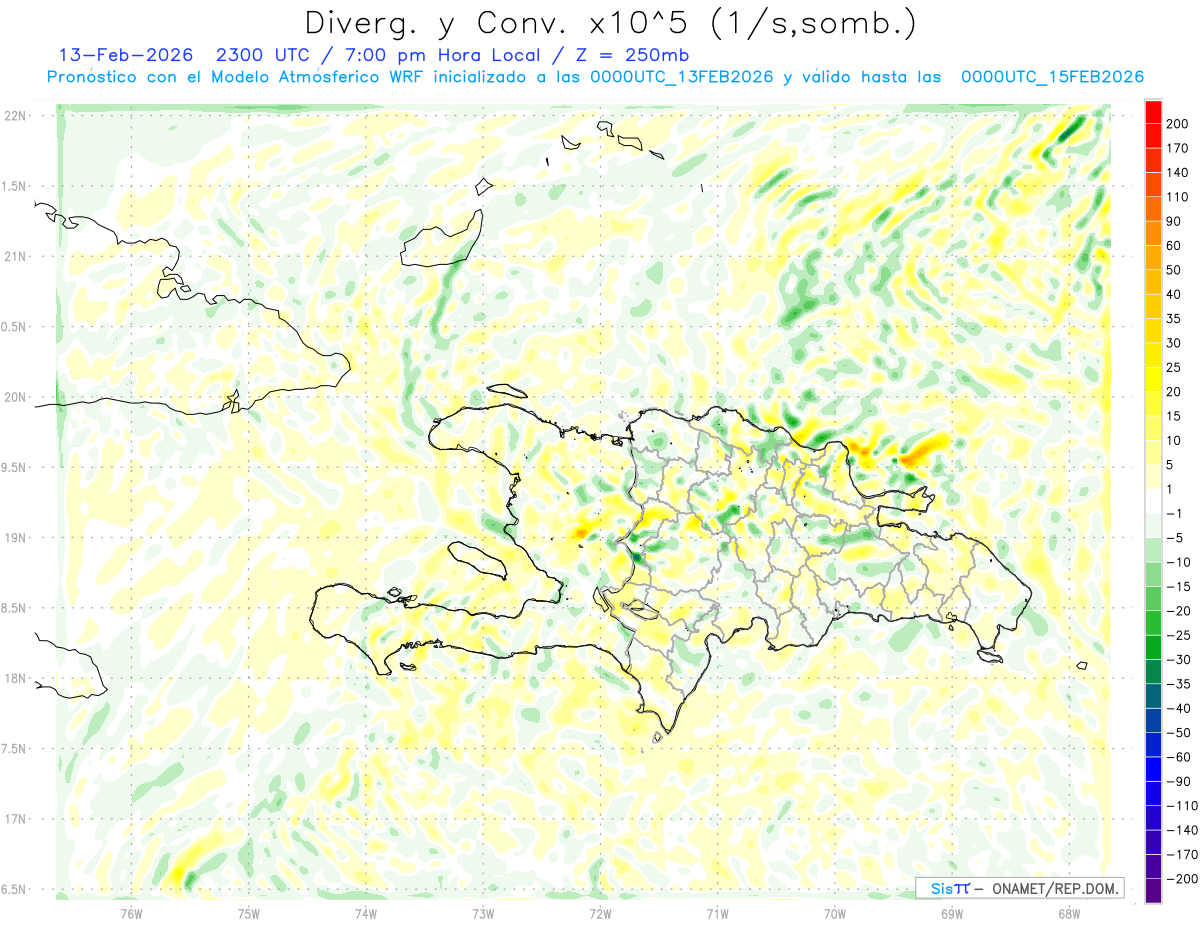Image resolution: width=1200 pixels, height=927 pixels.
Task: Click the "0000UTC_15FEB2026" valid-until time
Action: (x=1051, y=77)
